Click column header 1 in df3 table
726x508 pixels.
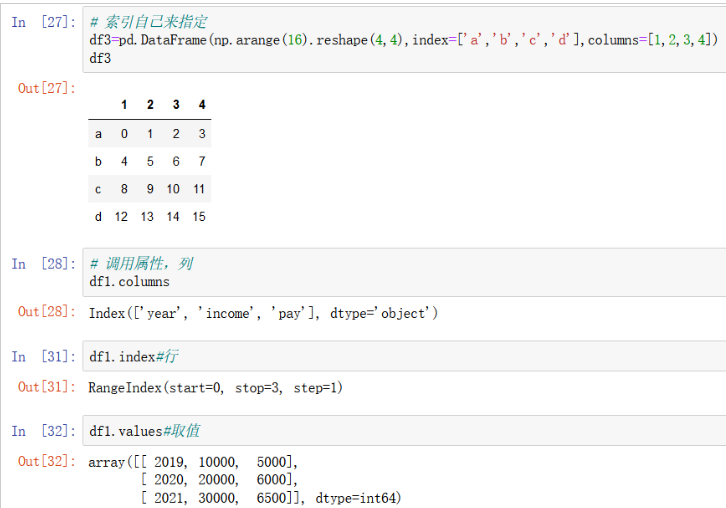point(124,105)
